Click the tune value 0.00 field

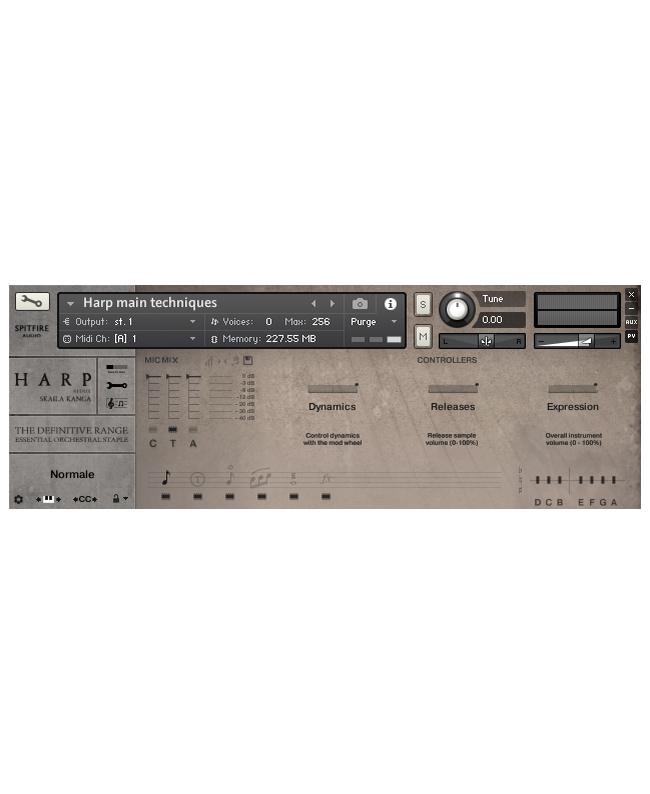click(x=500, y=320)
